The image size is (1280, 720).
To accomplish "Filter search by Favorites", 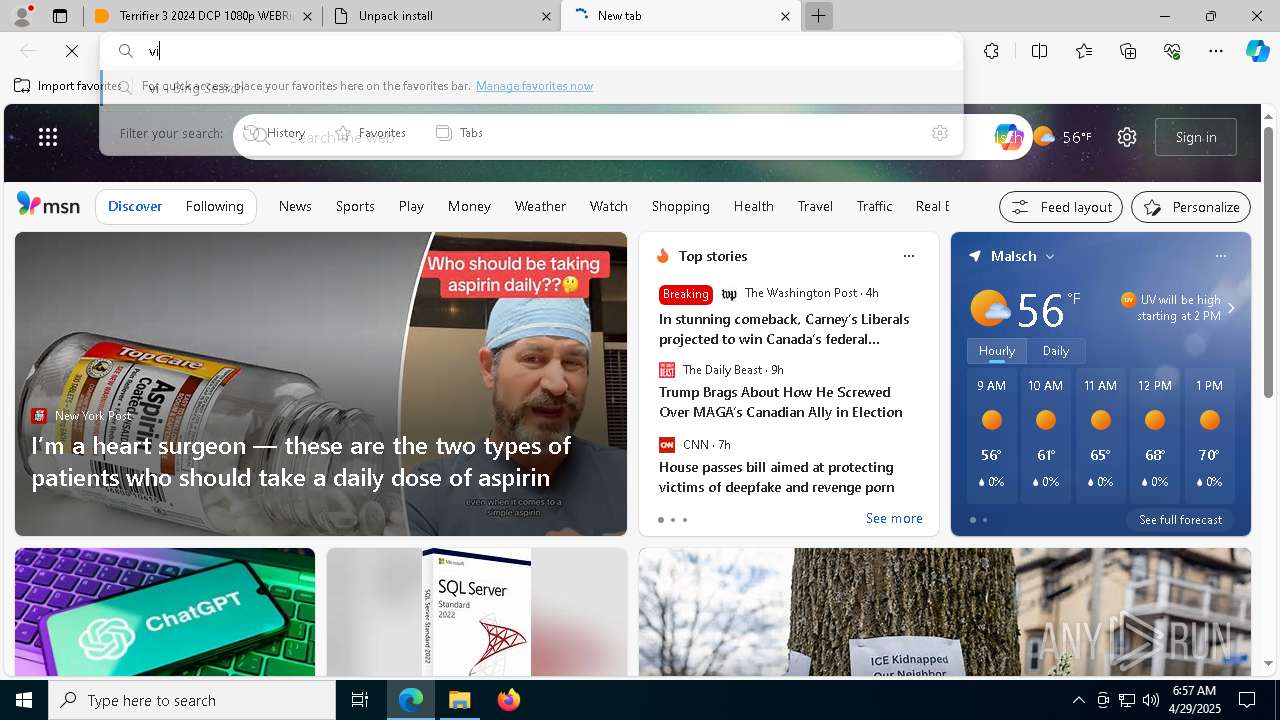I will click(371, 133).
